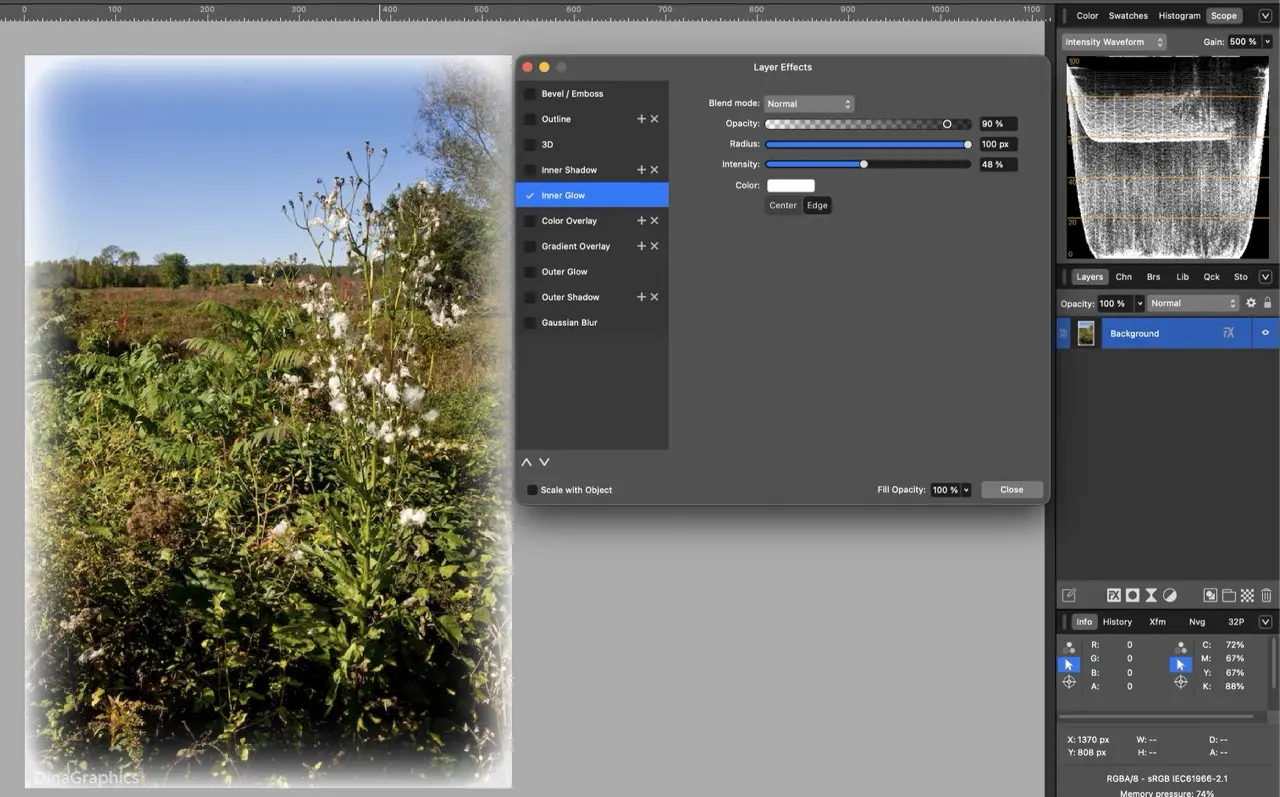Open Adjustments via the half-circle icon
1280x797 pixels.
tap(1170, 595)
